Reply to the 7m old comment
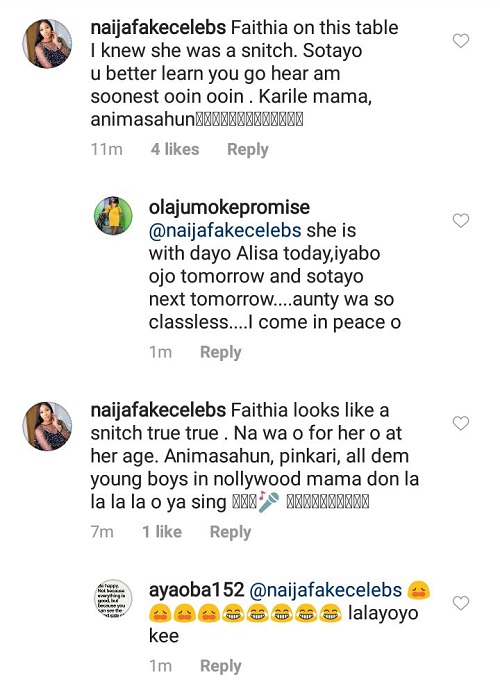The image size is (500, 686). (230, 532)
